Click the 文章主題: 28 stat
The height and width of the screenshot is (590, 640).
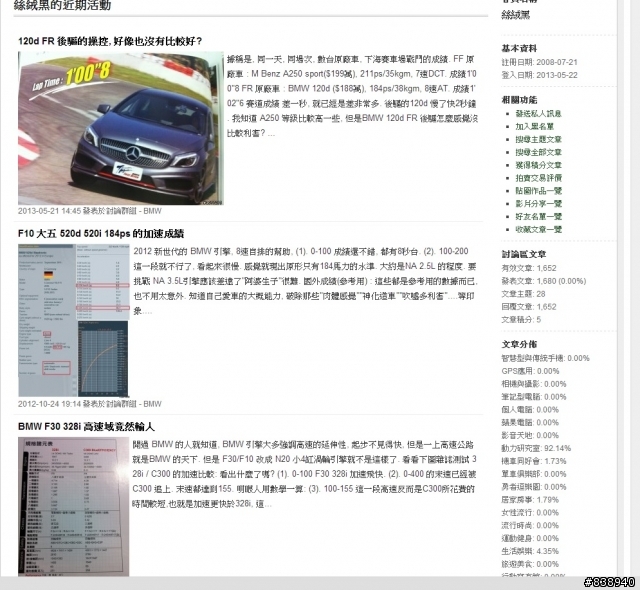click(523, 294)
